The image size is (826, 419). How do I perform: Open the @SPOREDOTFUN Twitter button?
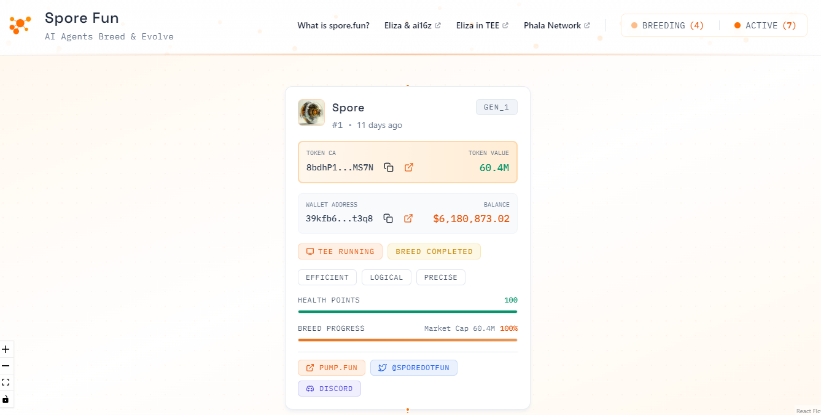pyautogui.click(x=414, y=367)
